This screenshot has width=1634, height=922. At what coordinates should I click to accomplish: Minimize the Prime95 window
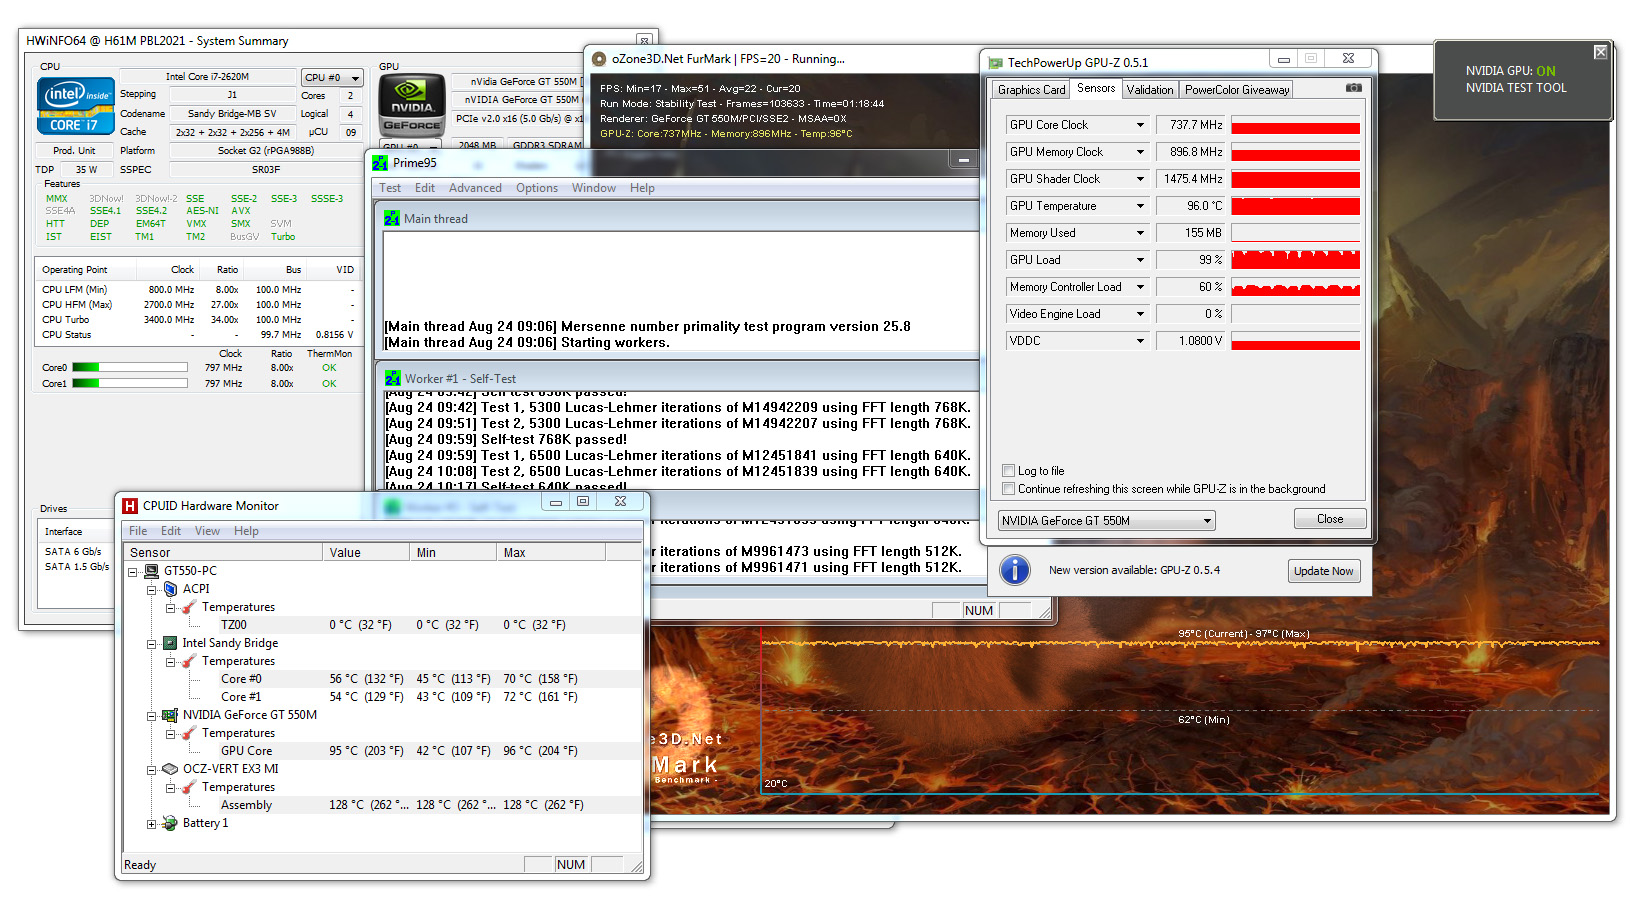pyautogui.click(x=964, y=160)
